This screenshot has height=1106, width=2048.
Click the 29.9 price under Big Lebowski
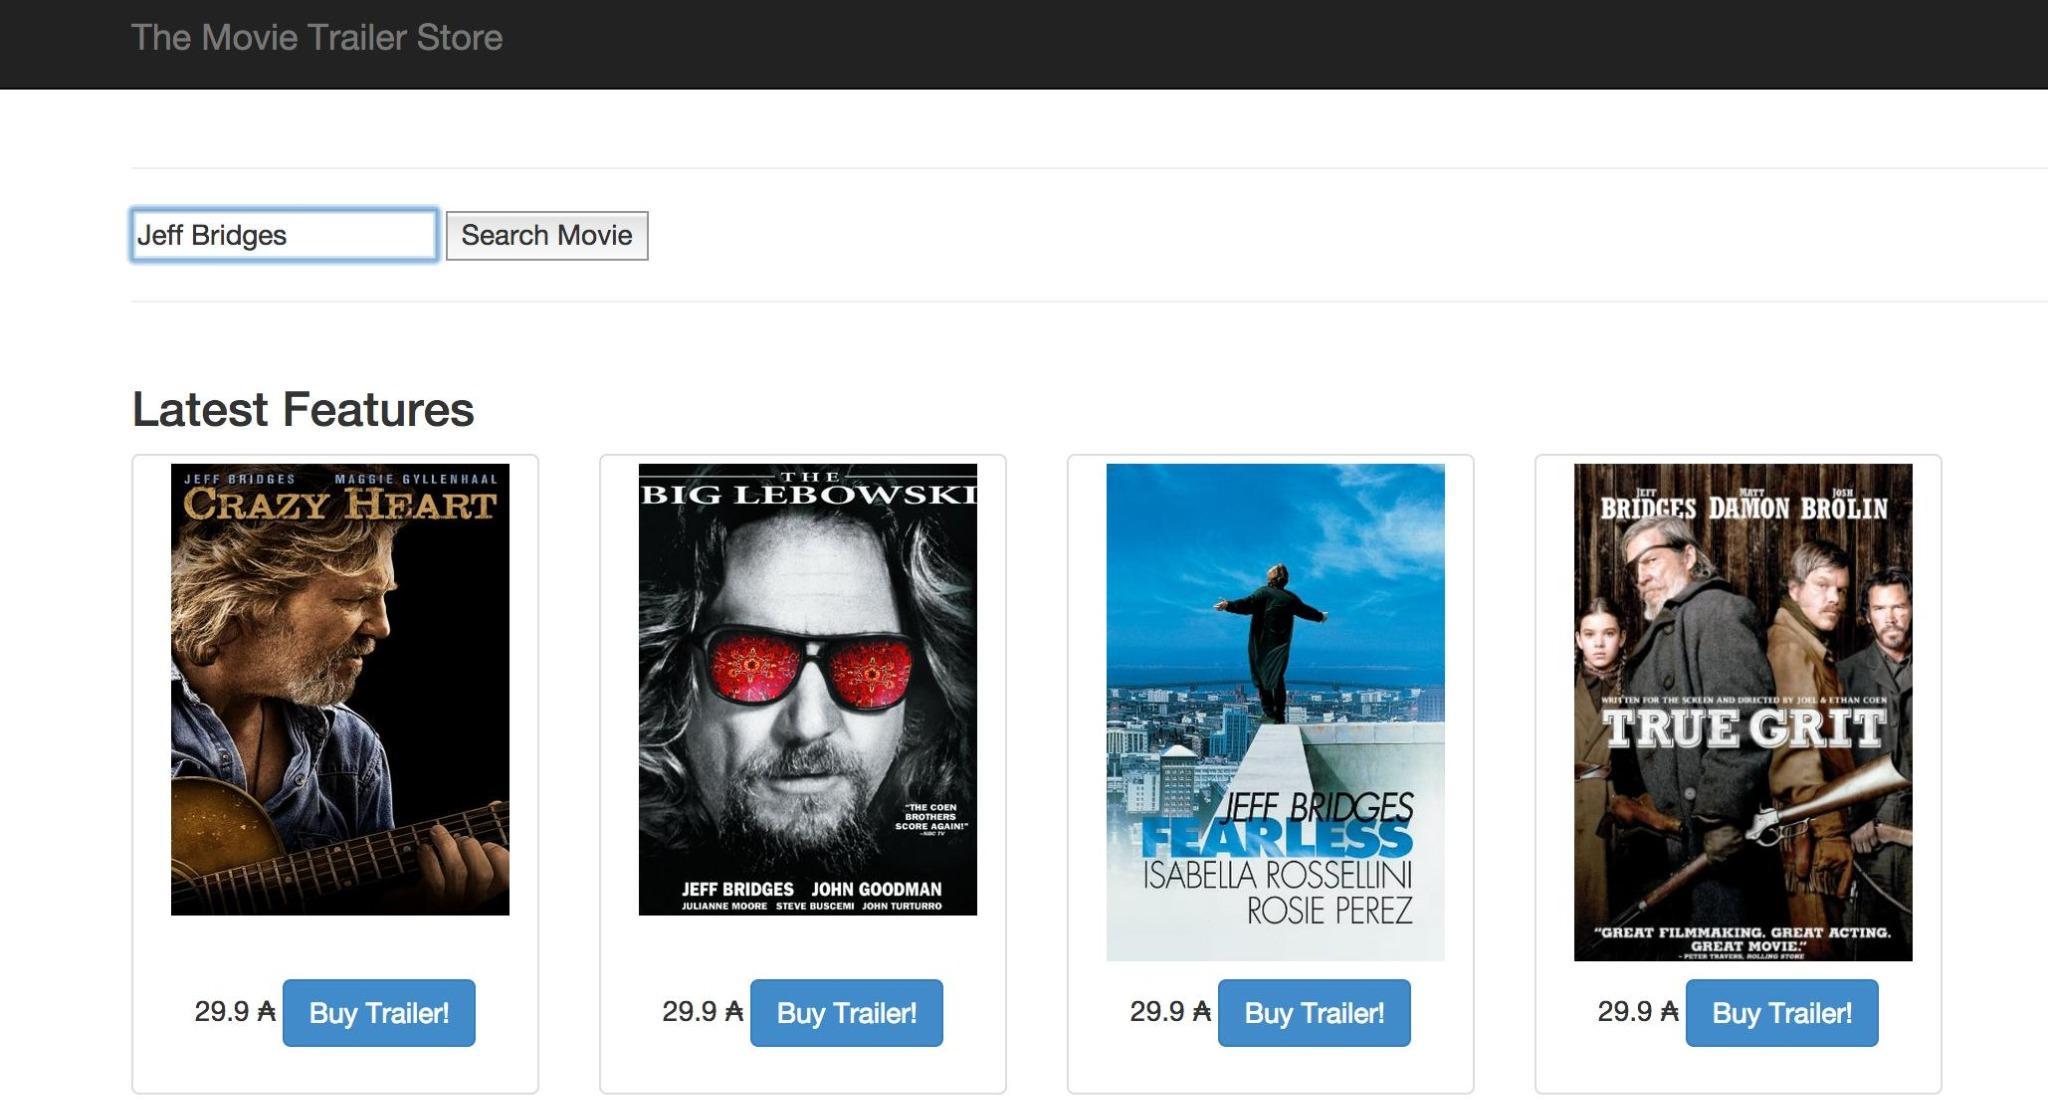[x=689, y=1012]
